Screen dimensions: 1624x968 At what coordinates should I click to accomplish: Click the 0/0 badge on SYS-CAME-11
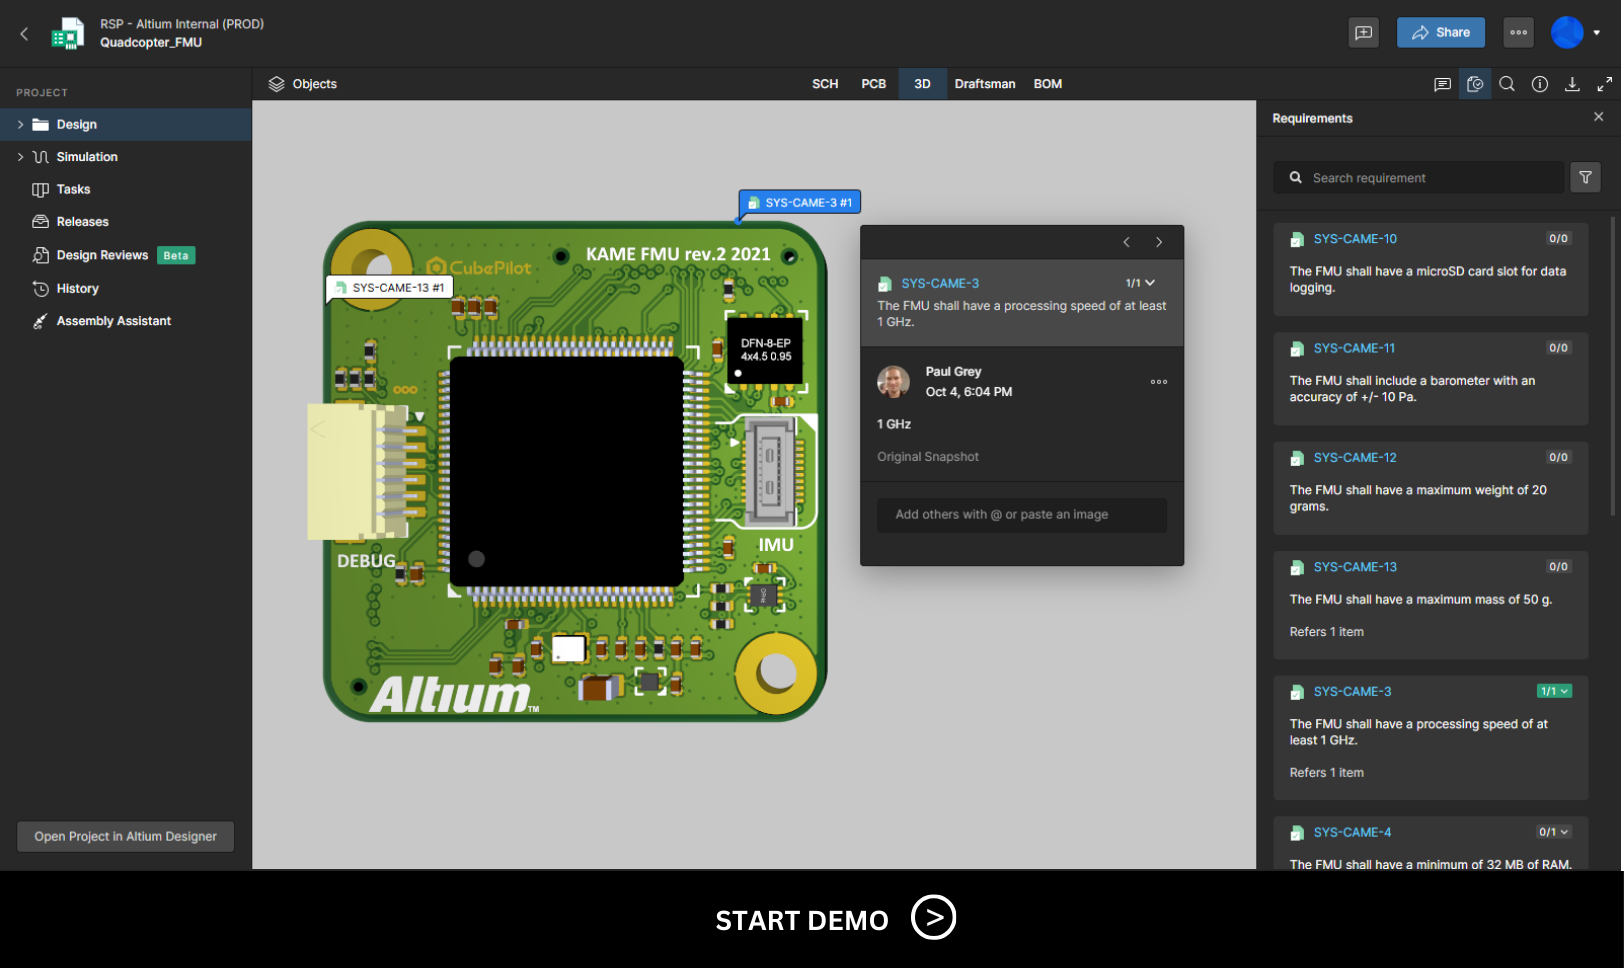pyautogui.click(x=1558, y=348)
